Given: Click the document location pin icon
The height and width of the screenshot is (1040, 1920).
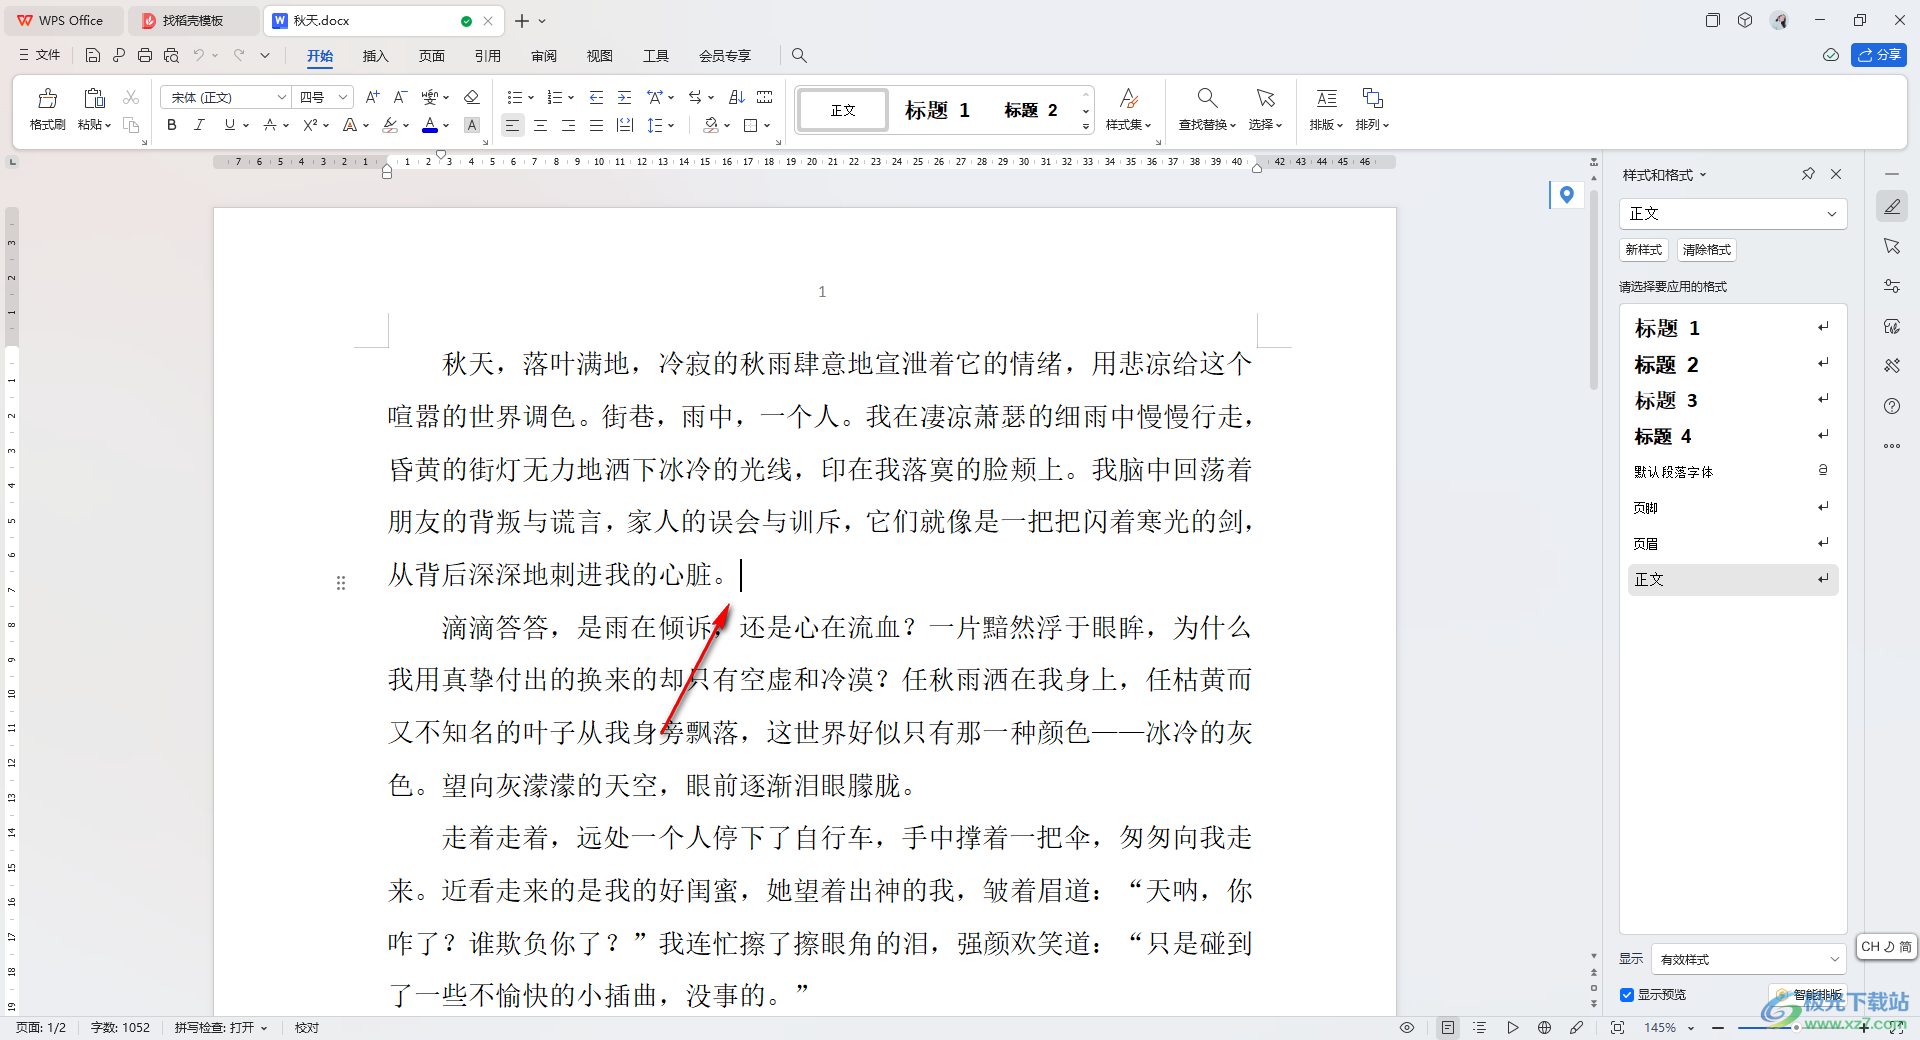Looking at the screenshot, I should pos(1566,195).
